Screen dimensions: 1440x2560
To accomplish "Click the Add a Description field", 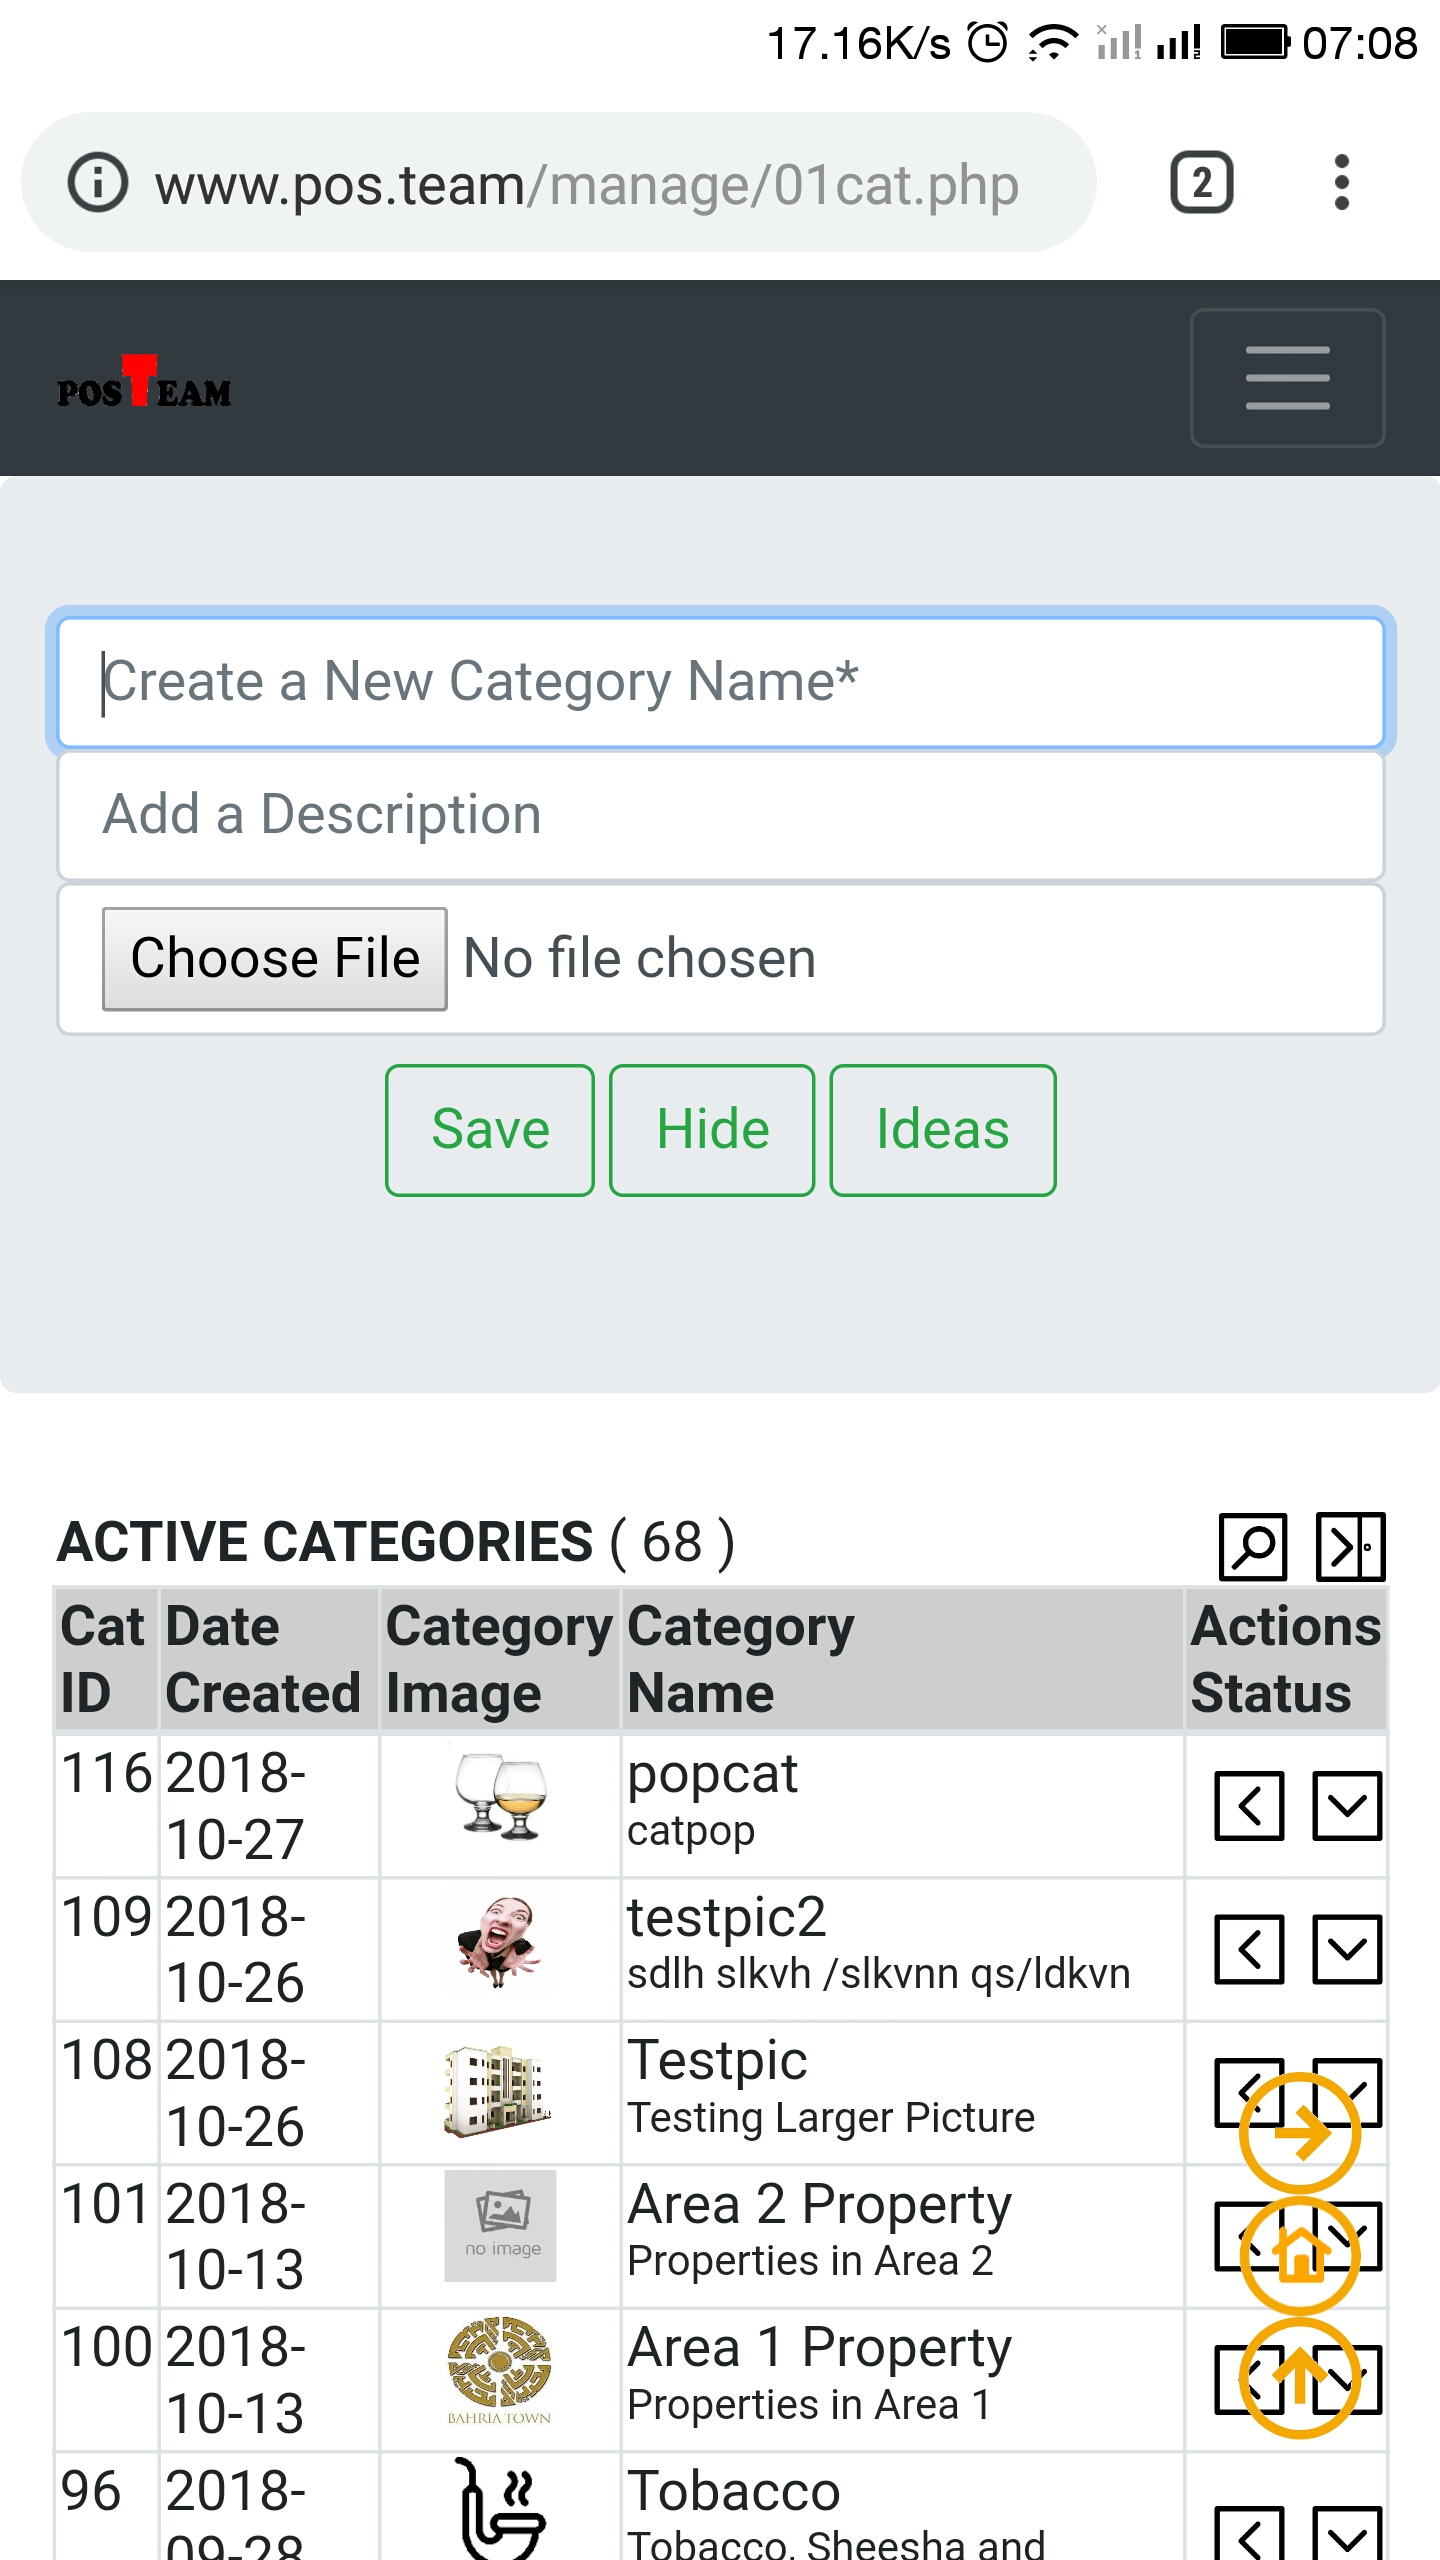I will coord(720,815).
